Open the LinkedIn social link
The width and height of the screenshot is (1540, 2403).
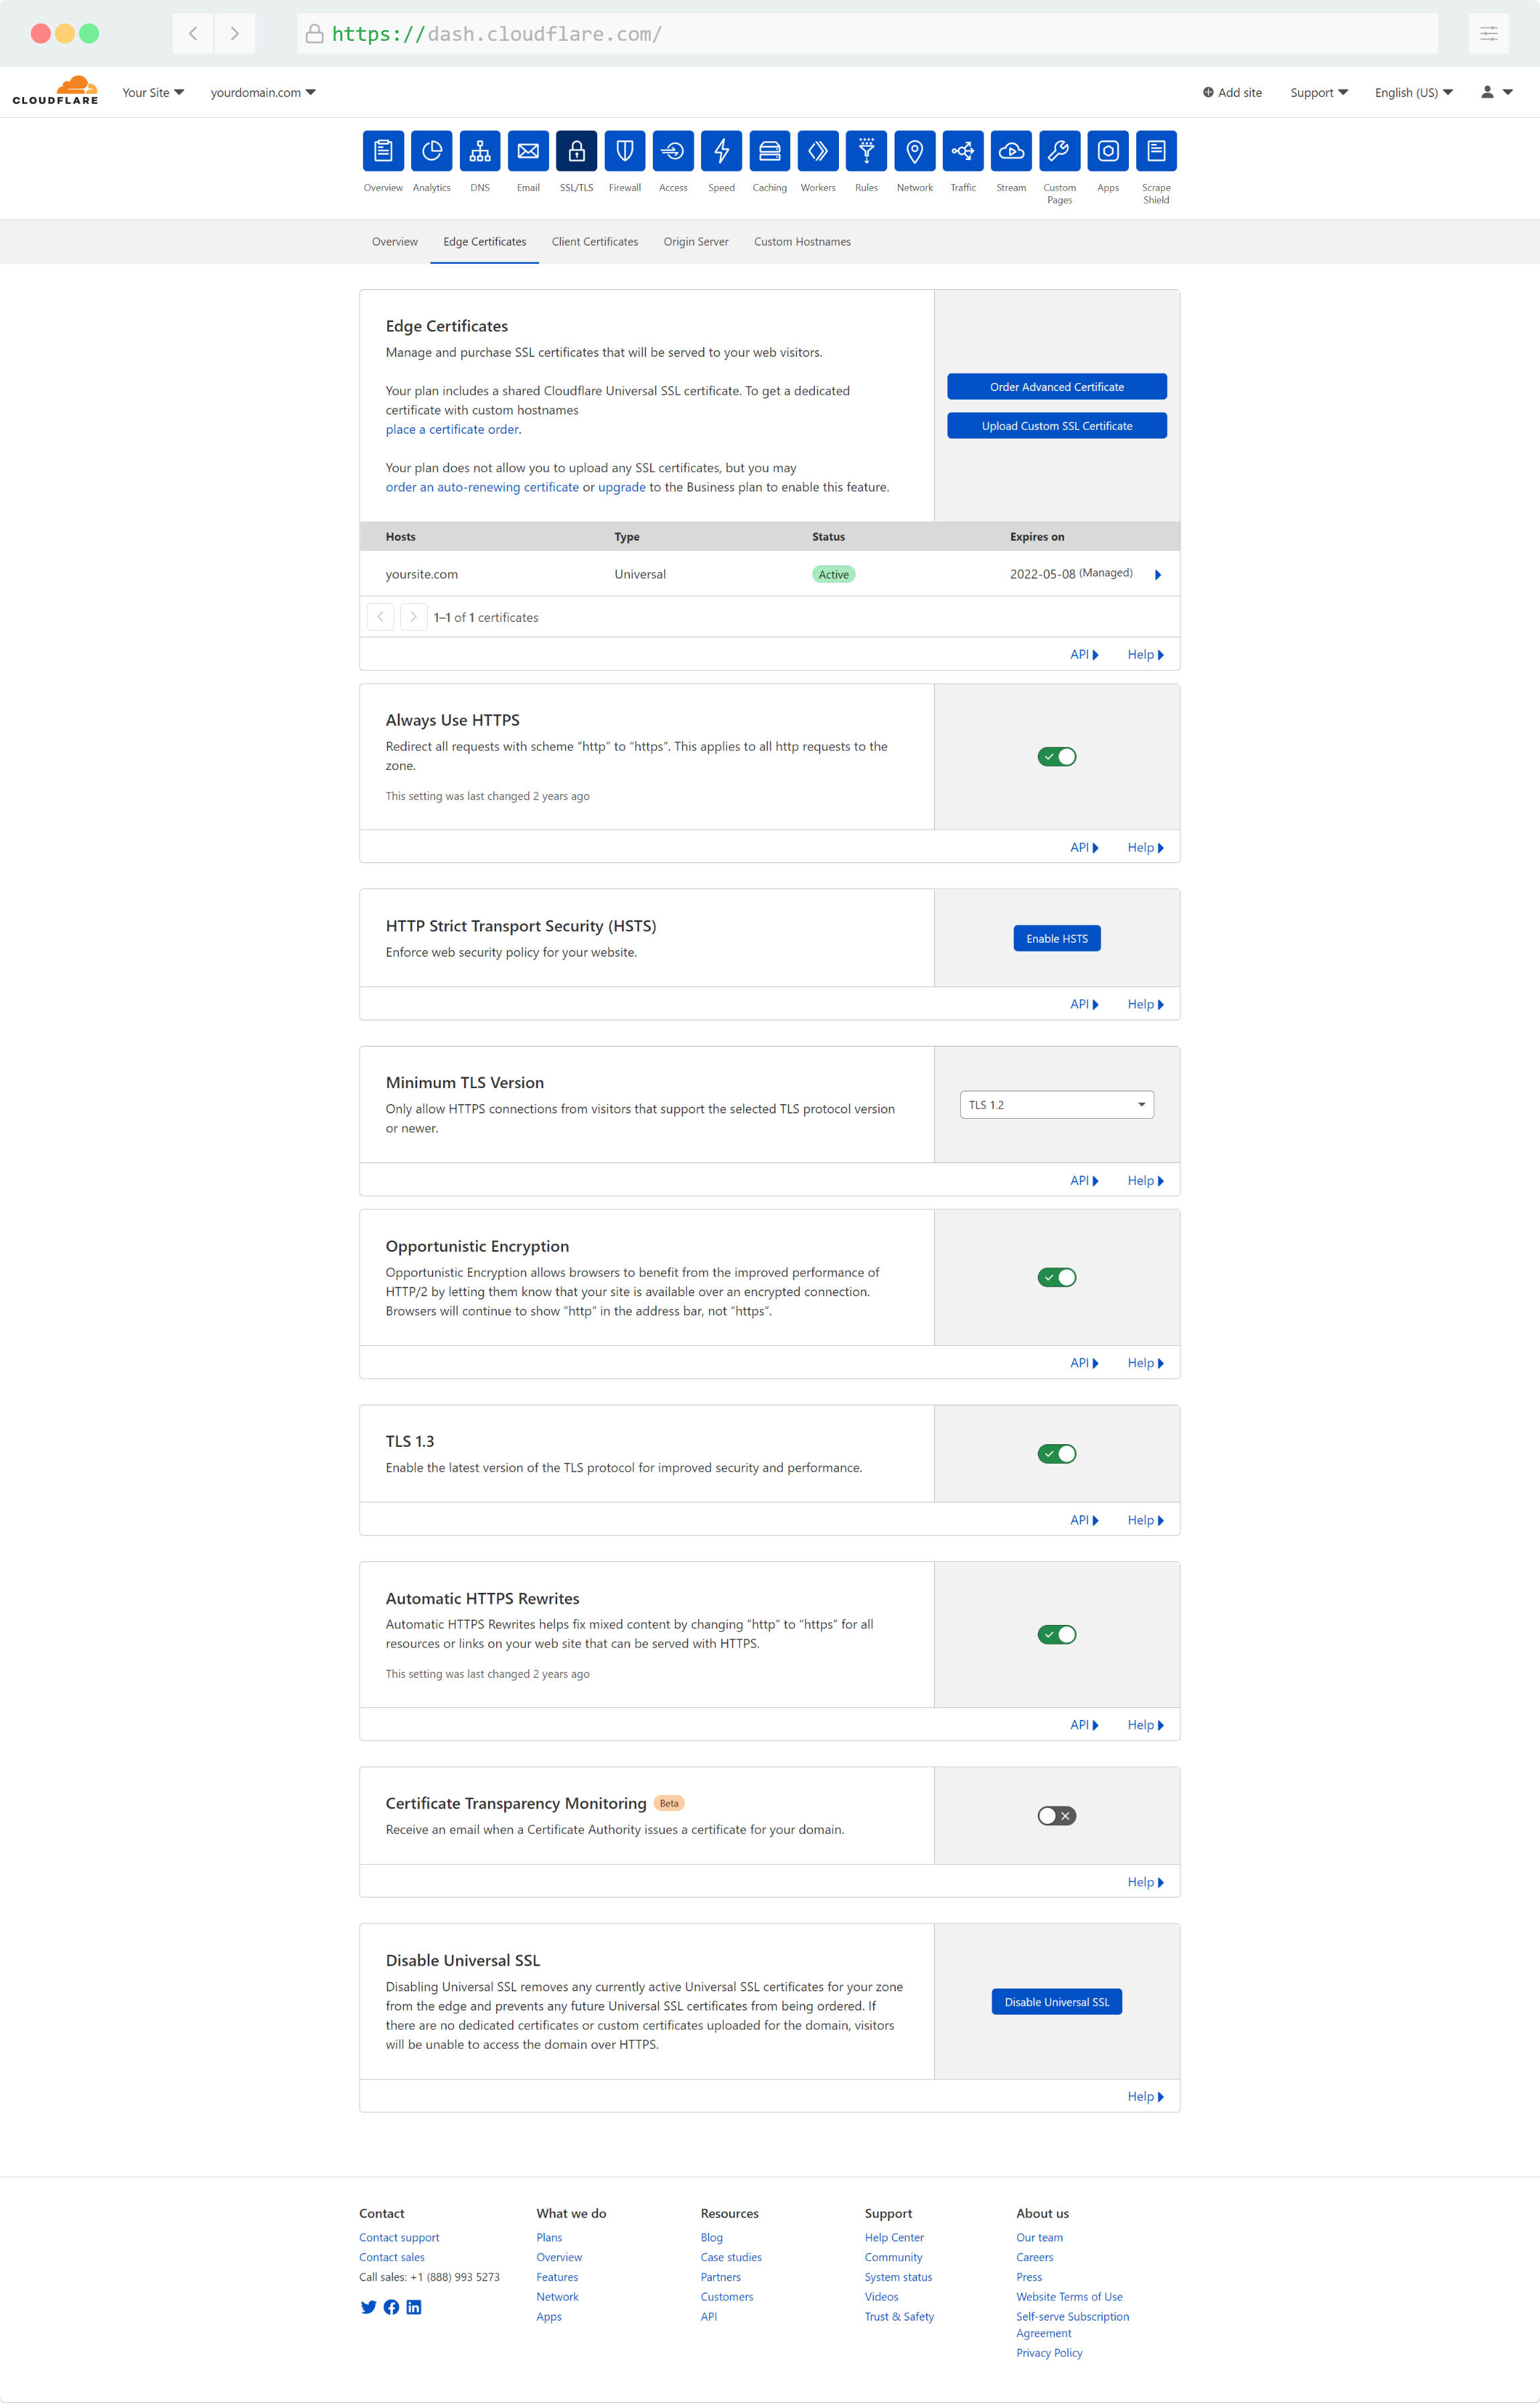[414, 2307]
